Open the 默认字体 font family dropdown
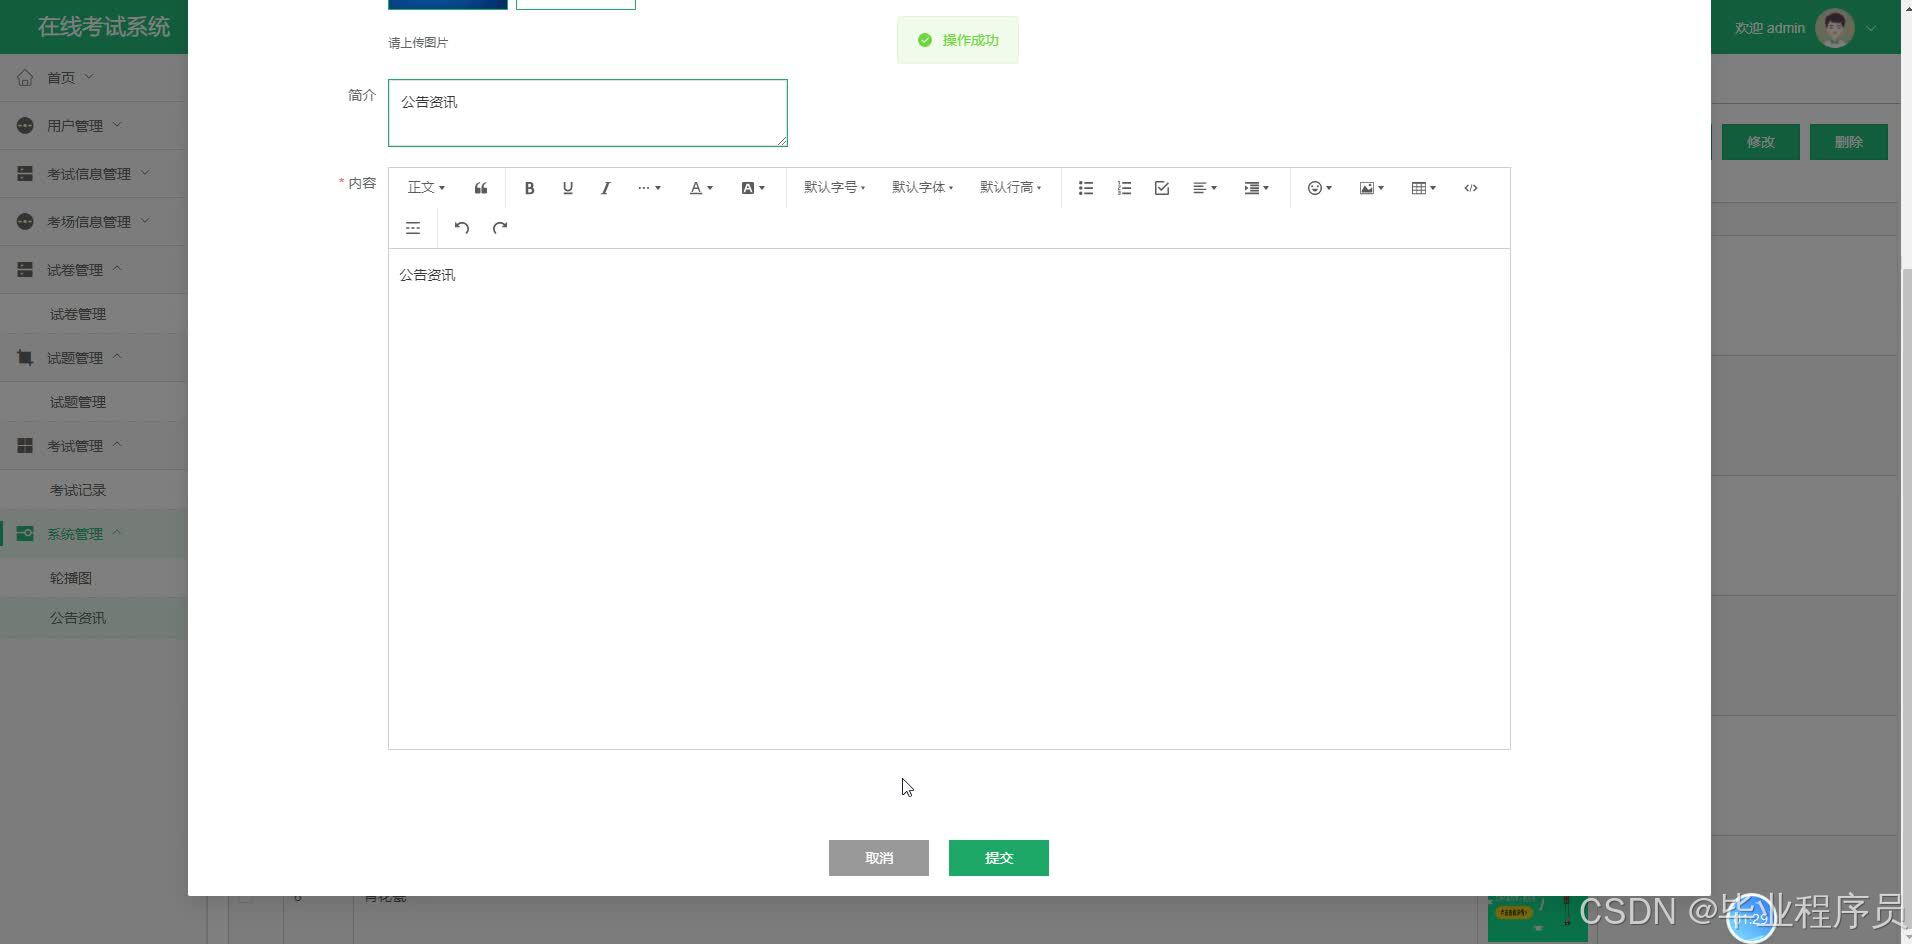 coord(923,188)
